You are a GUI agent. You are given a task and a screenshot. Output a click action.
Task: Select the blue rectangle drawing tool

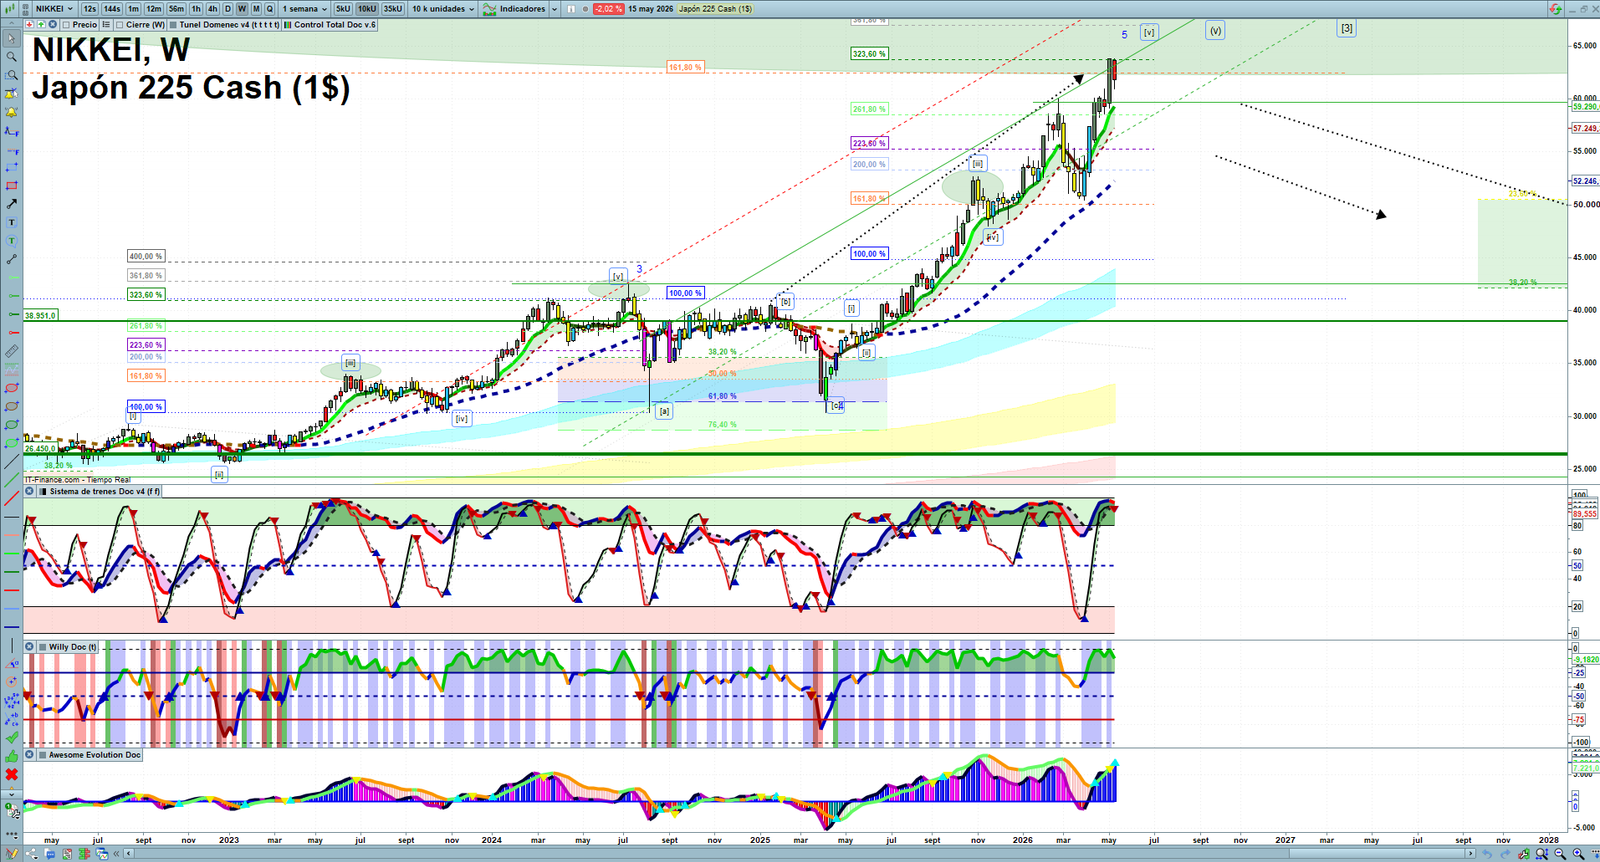click(11, 167)
